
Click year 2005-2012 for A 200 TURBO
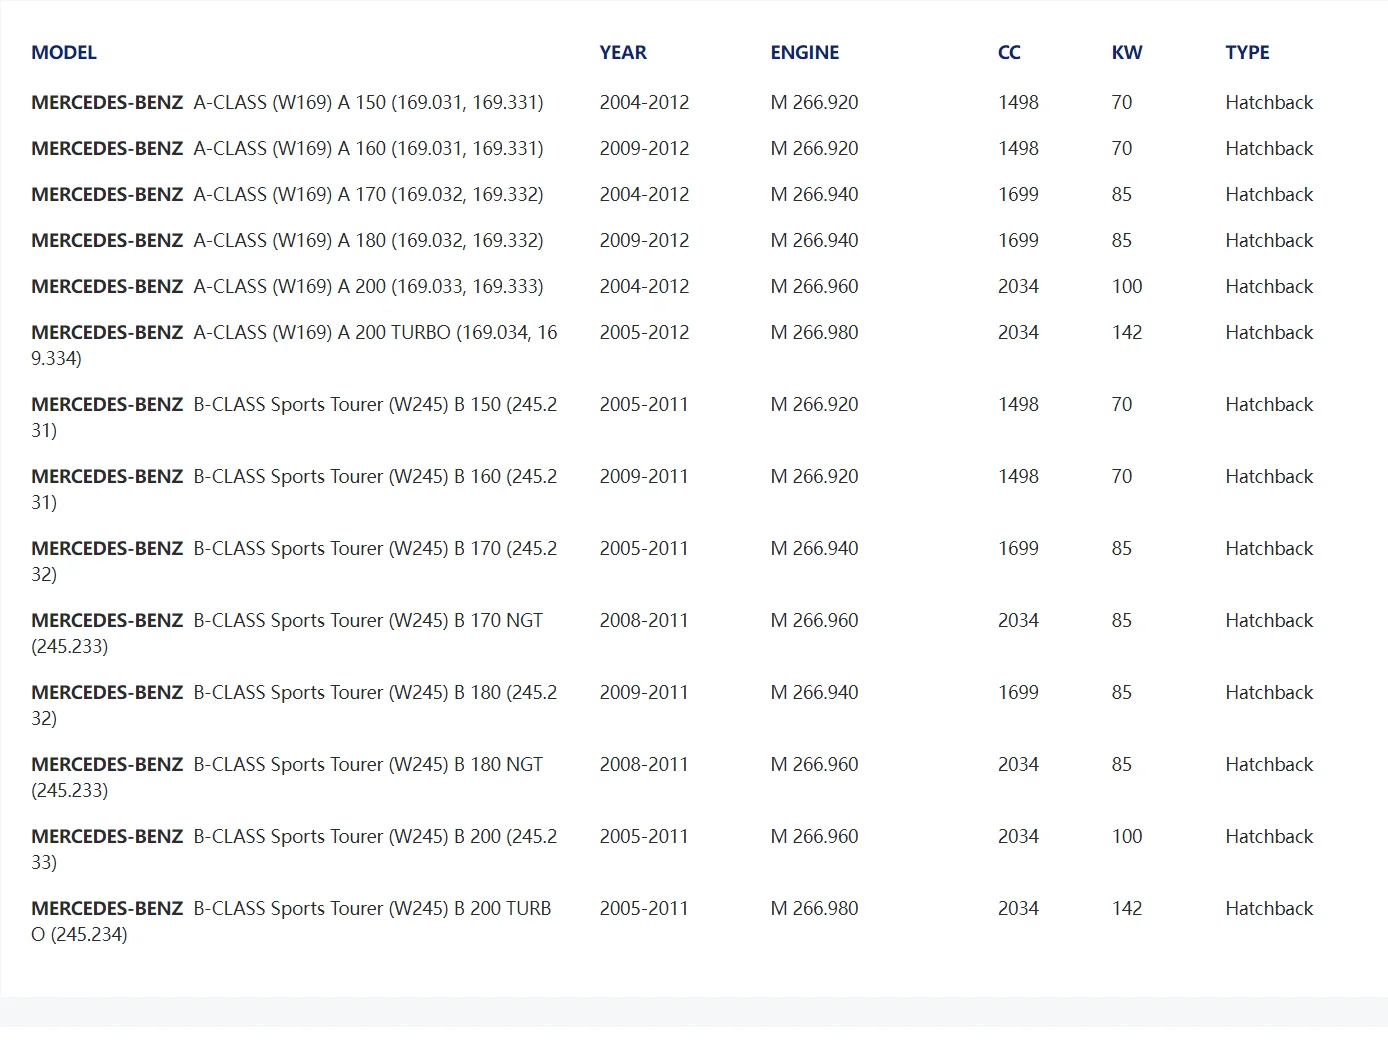(644, 332)
